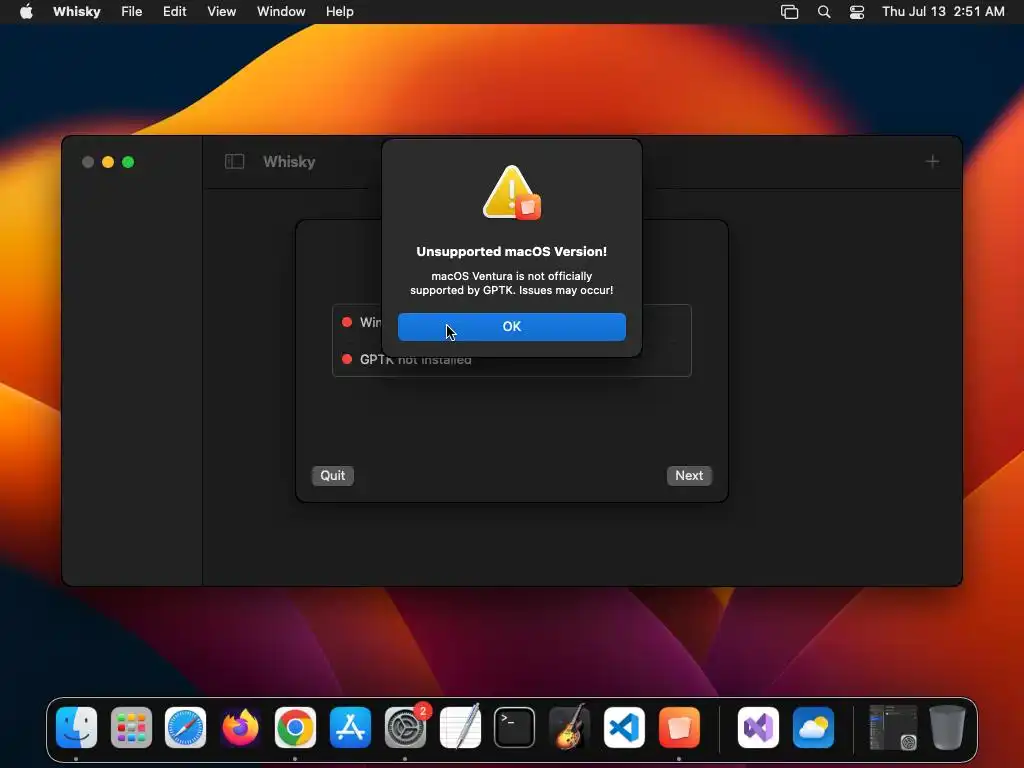The height and width of the screenshot is (768, 1024).
Task: Zoom the Whisky window with green button
Action: pyautogui.click(x=128, y=162)
